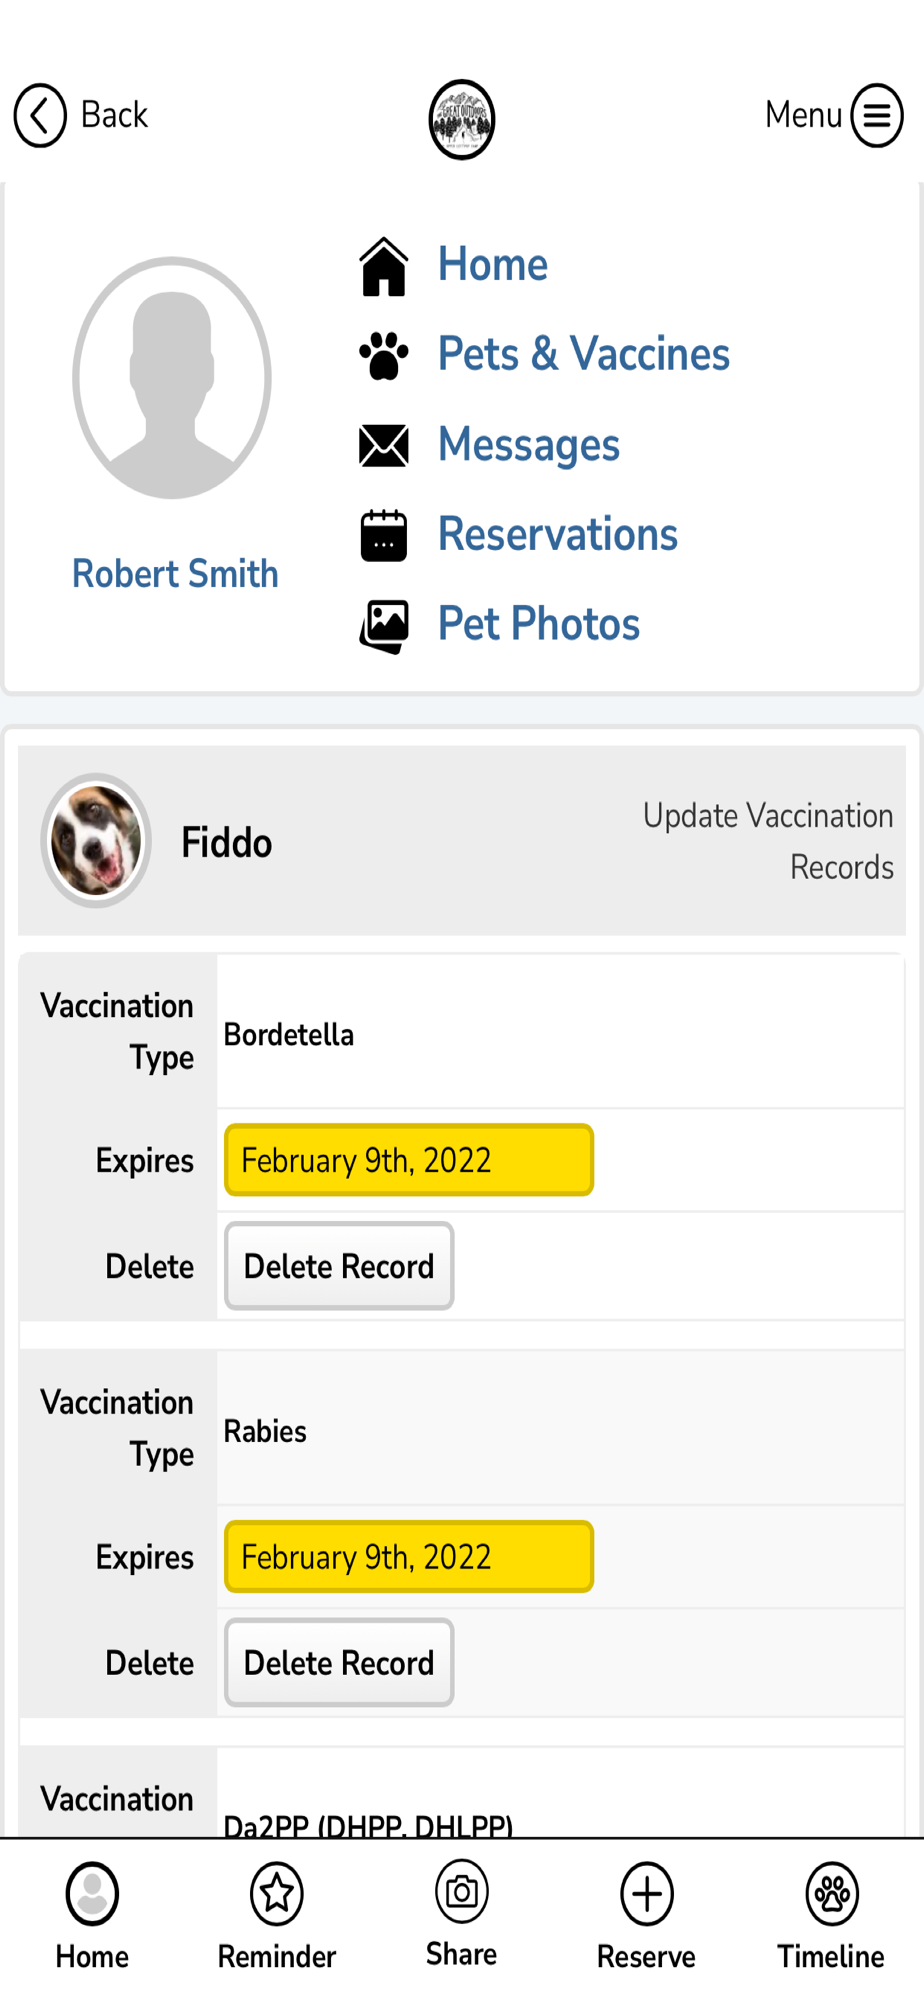Tap the Back arrow icon
Viewport: 924px width, 2000px height.
point(40,115)
